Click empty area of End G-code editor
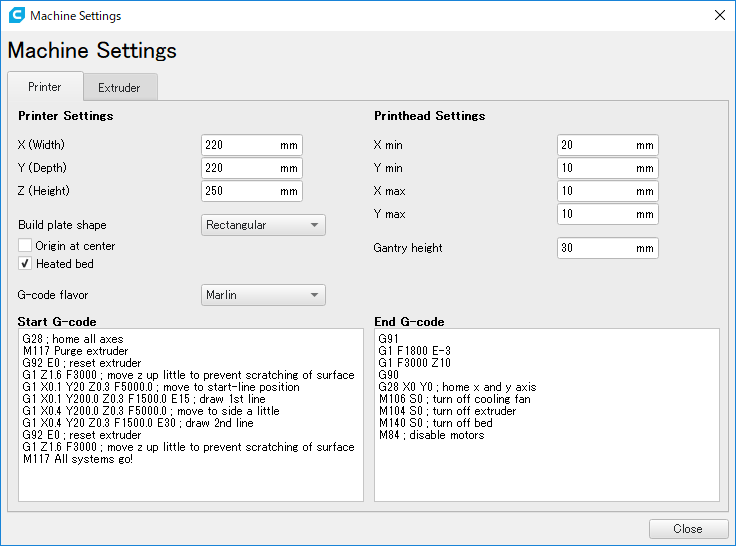737x546 pixels. (x=547, y=471)
